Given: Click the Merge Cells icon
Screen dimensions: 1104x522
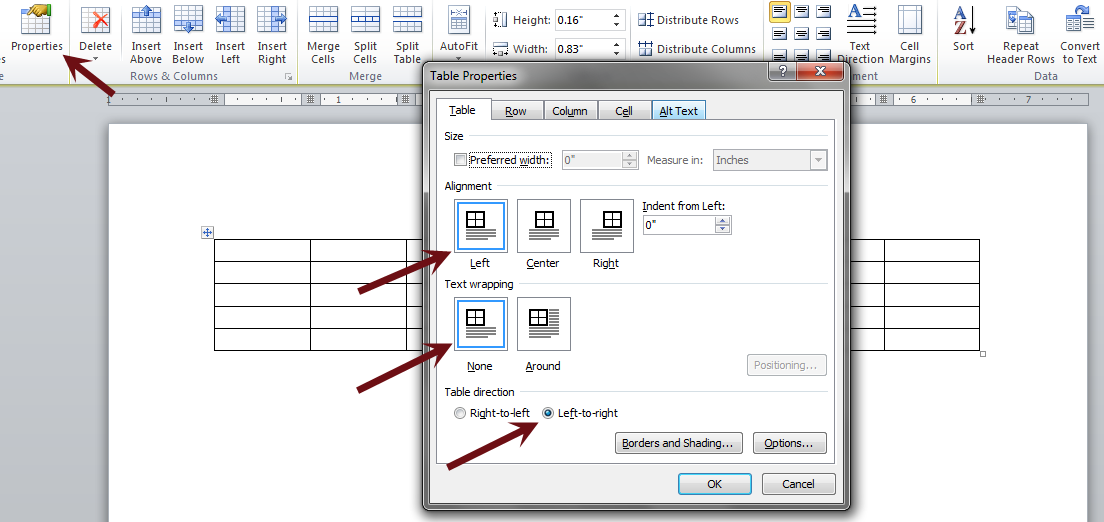Looking at the screenshot, I should click(323, 20).
